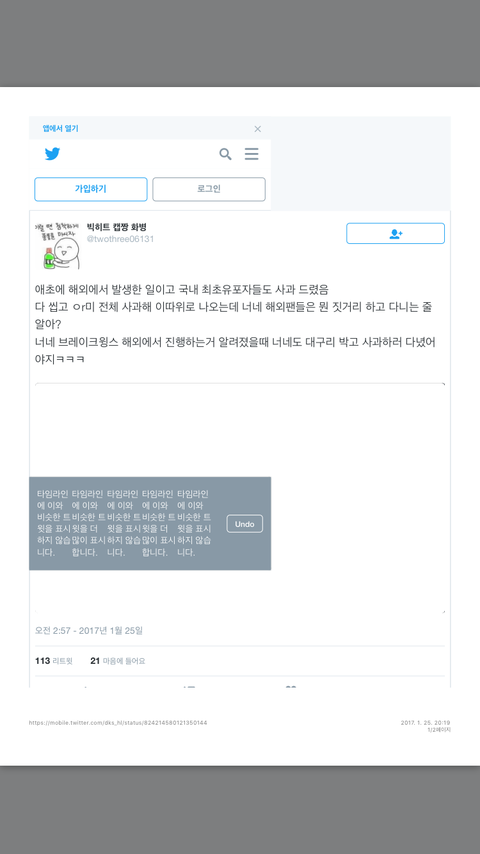Open the 앱에서 열기 link

click(60, 129)
